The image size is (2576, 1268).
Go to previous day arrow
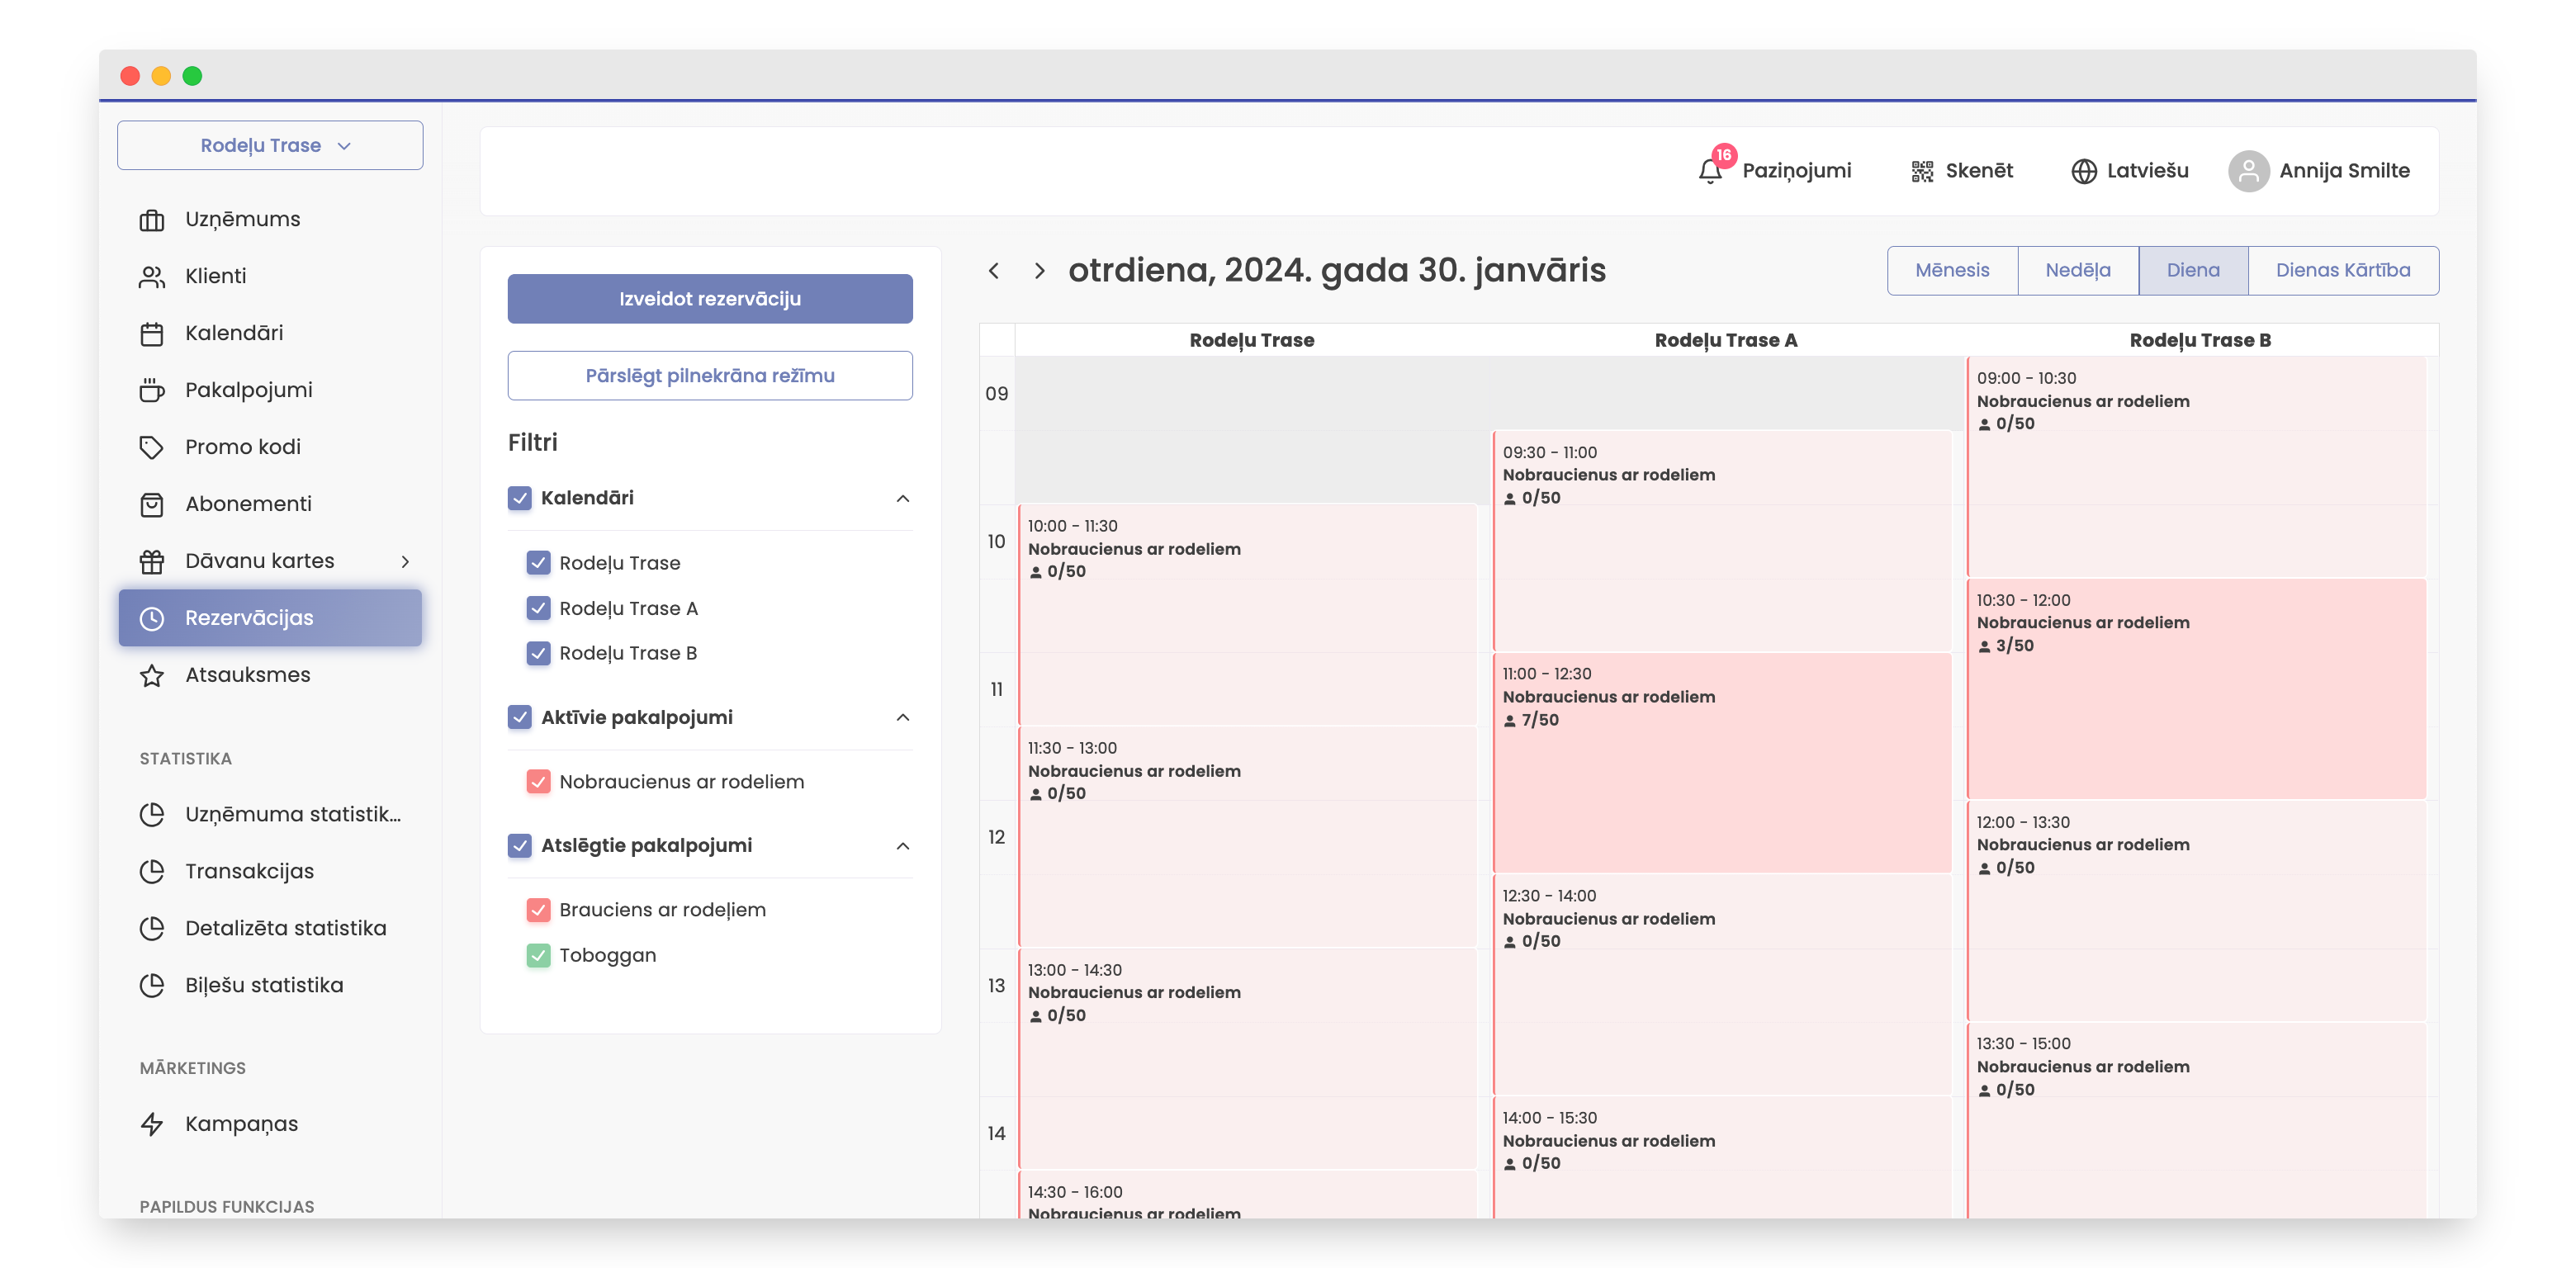[x=993, y=270]
